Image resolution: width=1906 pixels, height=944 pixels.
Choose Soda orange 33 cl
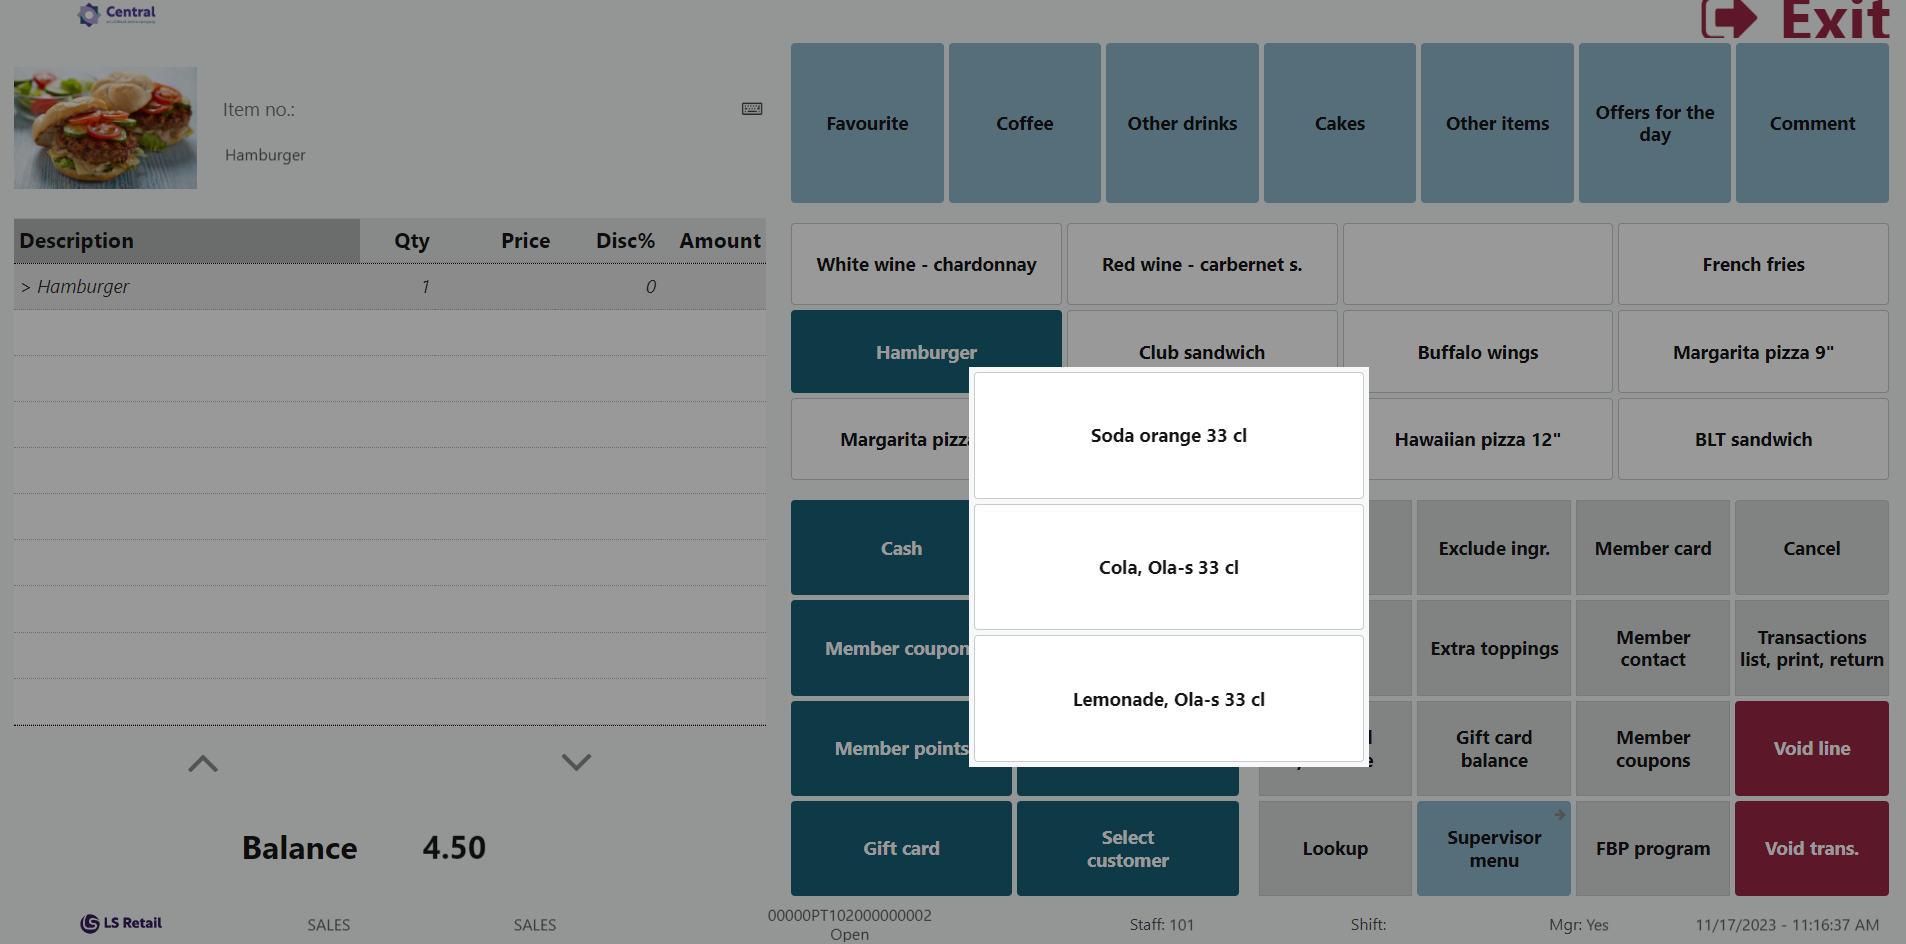[1168, 435]
